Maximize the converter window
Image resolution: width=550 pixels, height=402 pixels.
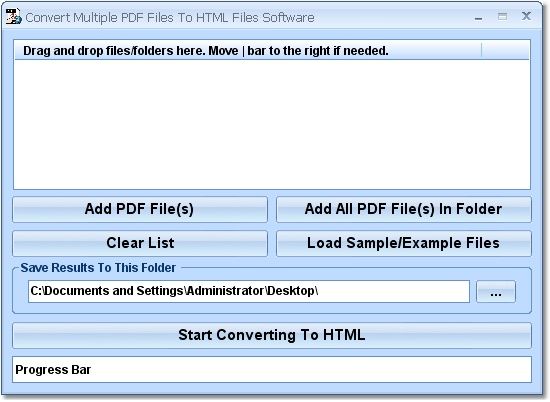coord(502,16)
